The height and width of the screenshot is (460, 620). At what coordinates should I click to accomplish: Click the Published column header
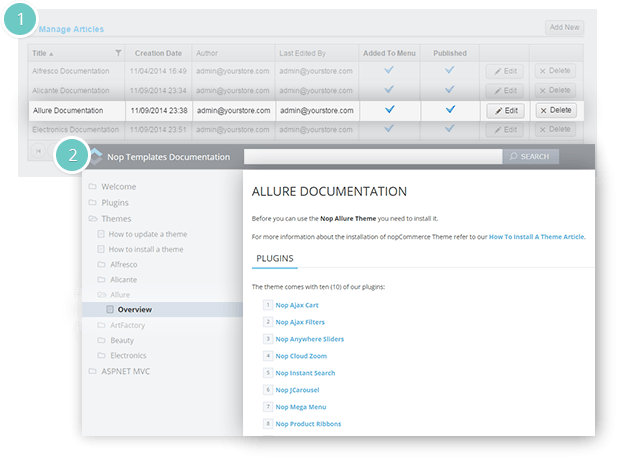(x=450, y=53)
